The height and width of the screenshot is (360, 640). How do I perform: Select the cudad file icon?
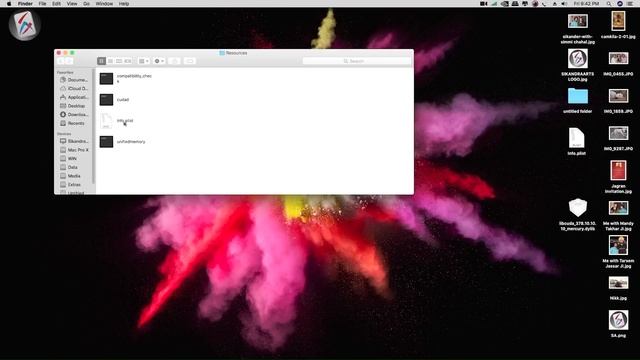[106, 100]
